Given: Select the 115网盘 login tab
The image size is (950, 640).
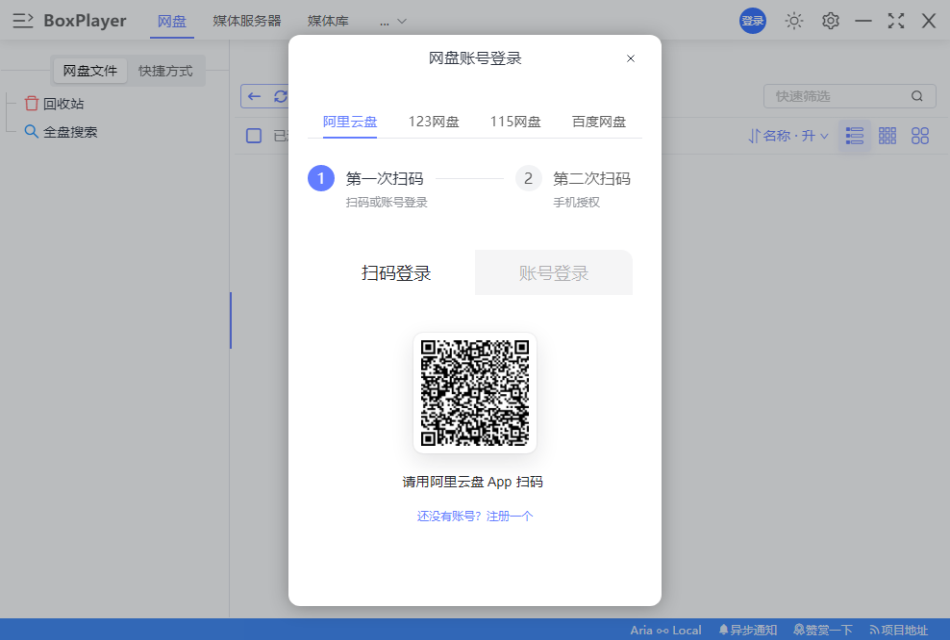Looking at the screenshot, I should click(x=515, y=122).
